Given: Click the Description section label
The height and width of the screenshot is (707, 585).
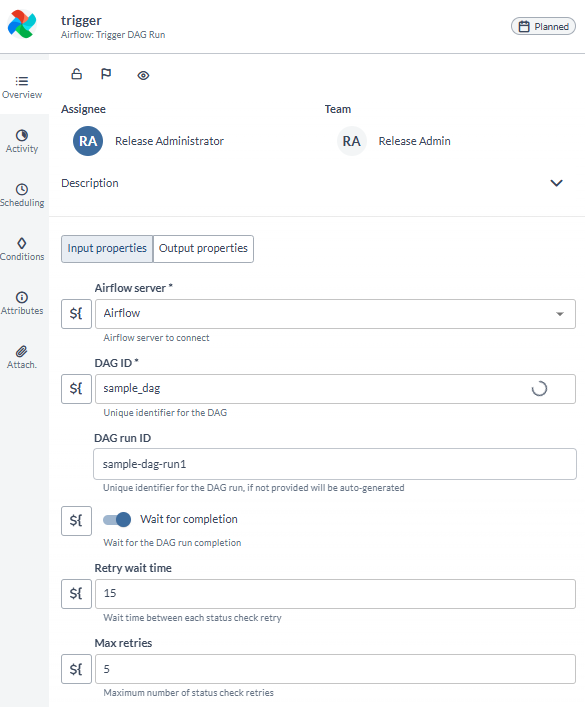Looking at the screenshot, I should tap(90, 183).
